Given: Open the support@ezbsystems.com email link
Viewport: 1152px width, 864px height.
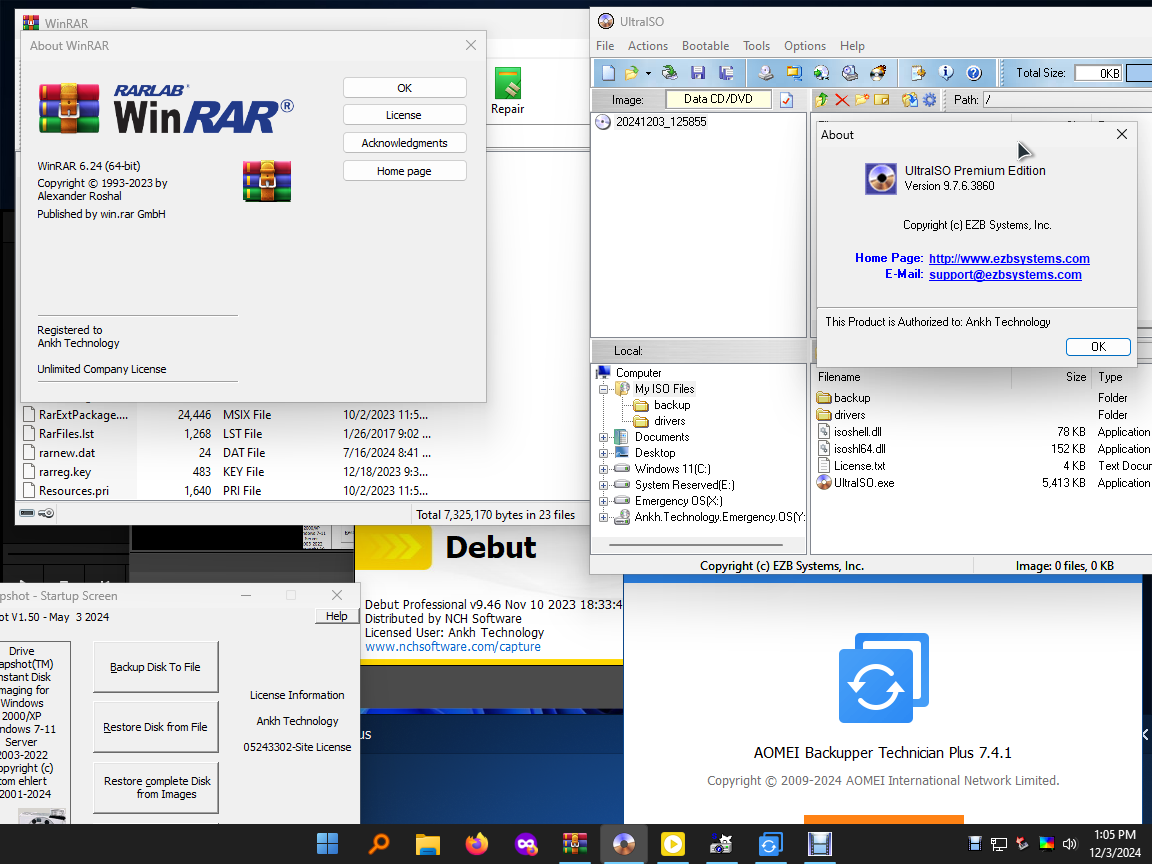Looking at the screenshot, I should [1004, 274].
